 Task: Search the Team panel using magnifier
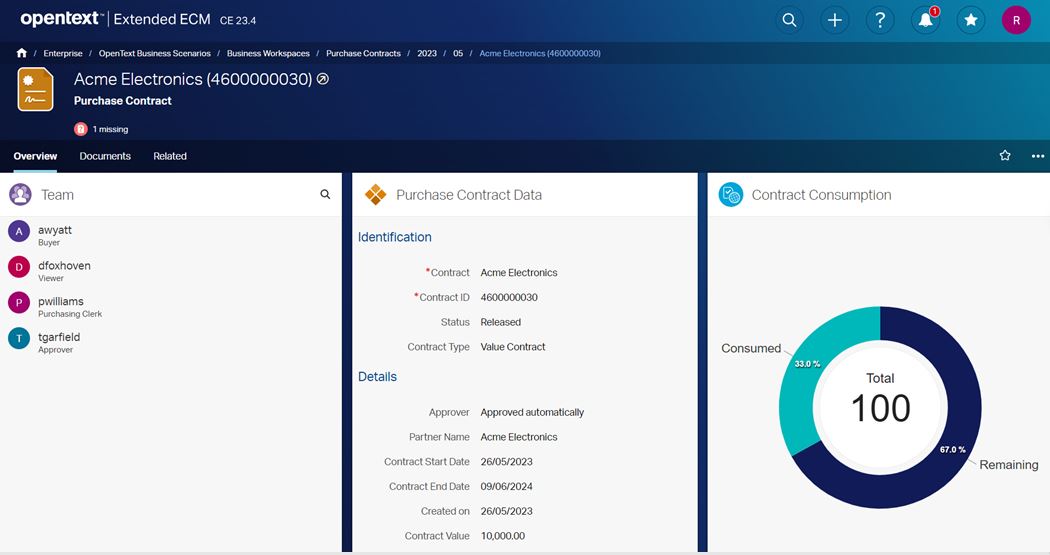pyautogui.click(x=325, y=195)
